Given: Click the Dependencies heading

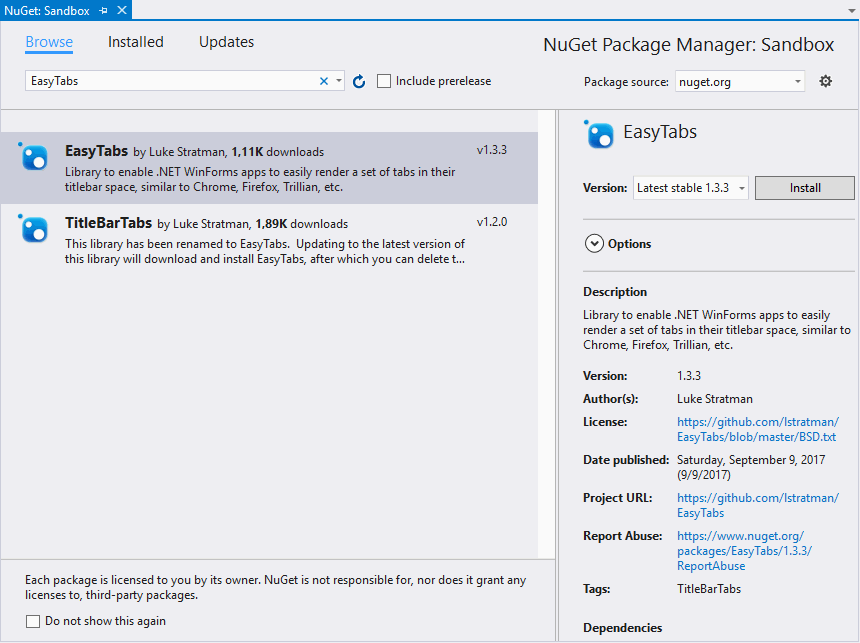Looking at the screenshot, I should pyautogui.click(x=623, y=628).
